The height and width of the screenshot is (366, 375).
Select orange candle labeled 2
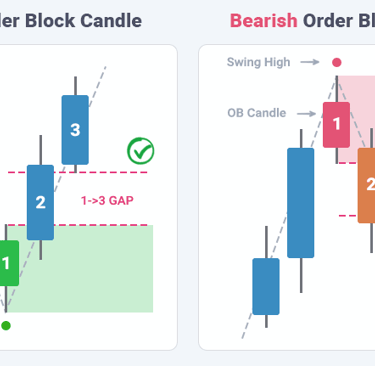pos(366,185)
